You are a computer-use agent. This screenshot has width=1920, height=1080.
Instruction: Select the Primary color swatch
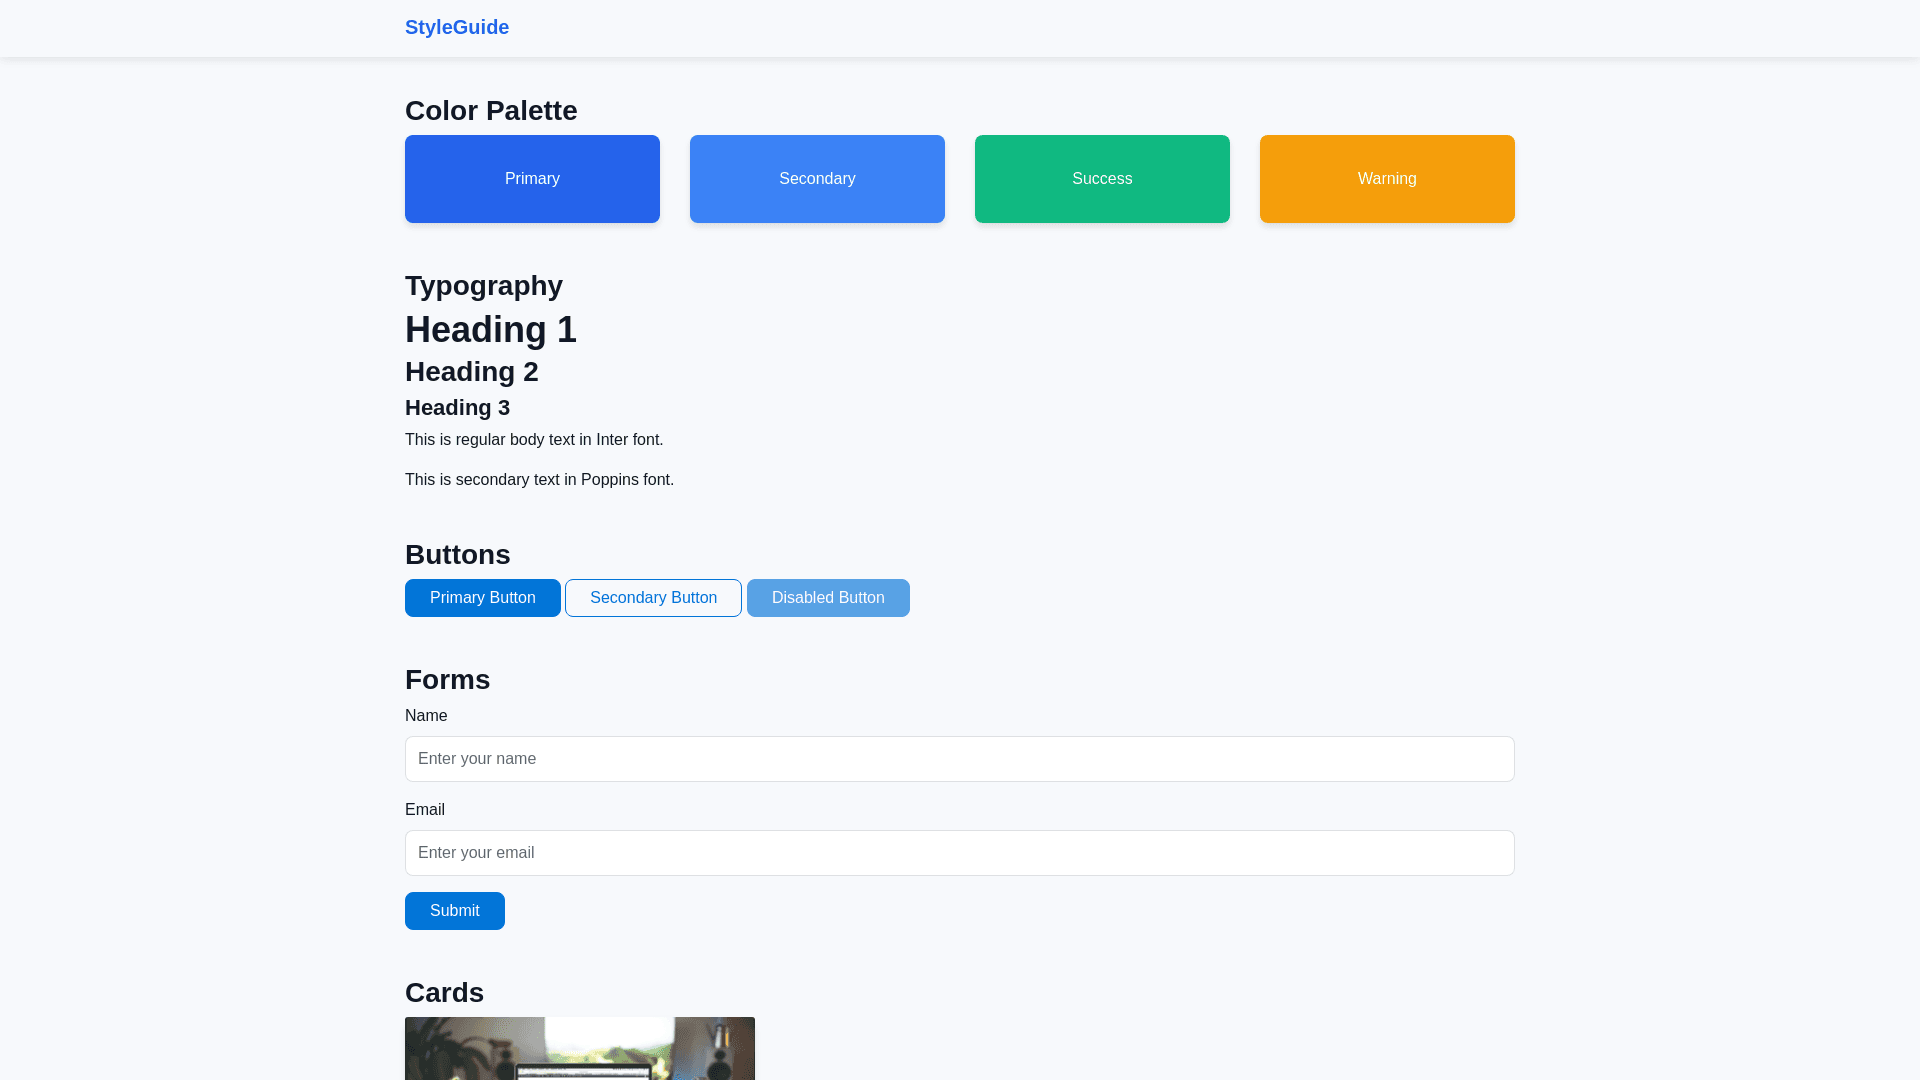click(x=532, y=179)
